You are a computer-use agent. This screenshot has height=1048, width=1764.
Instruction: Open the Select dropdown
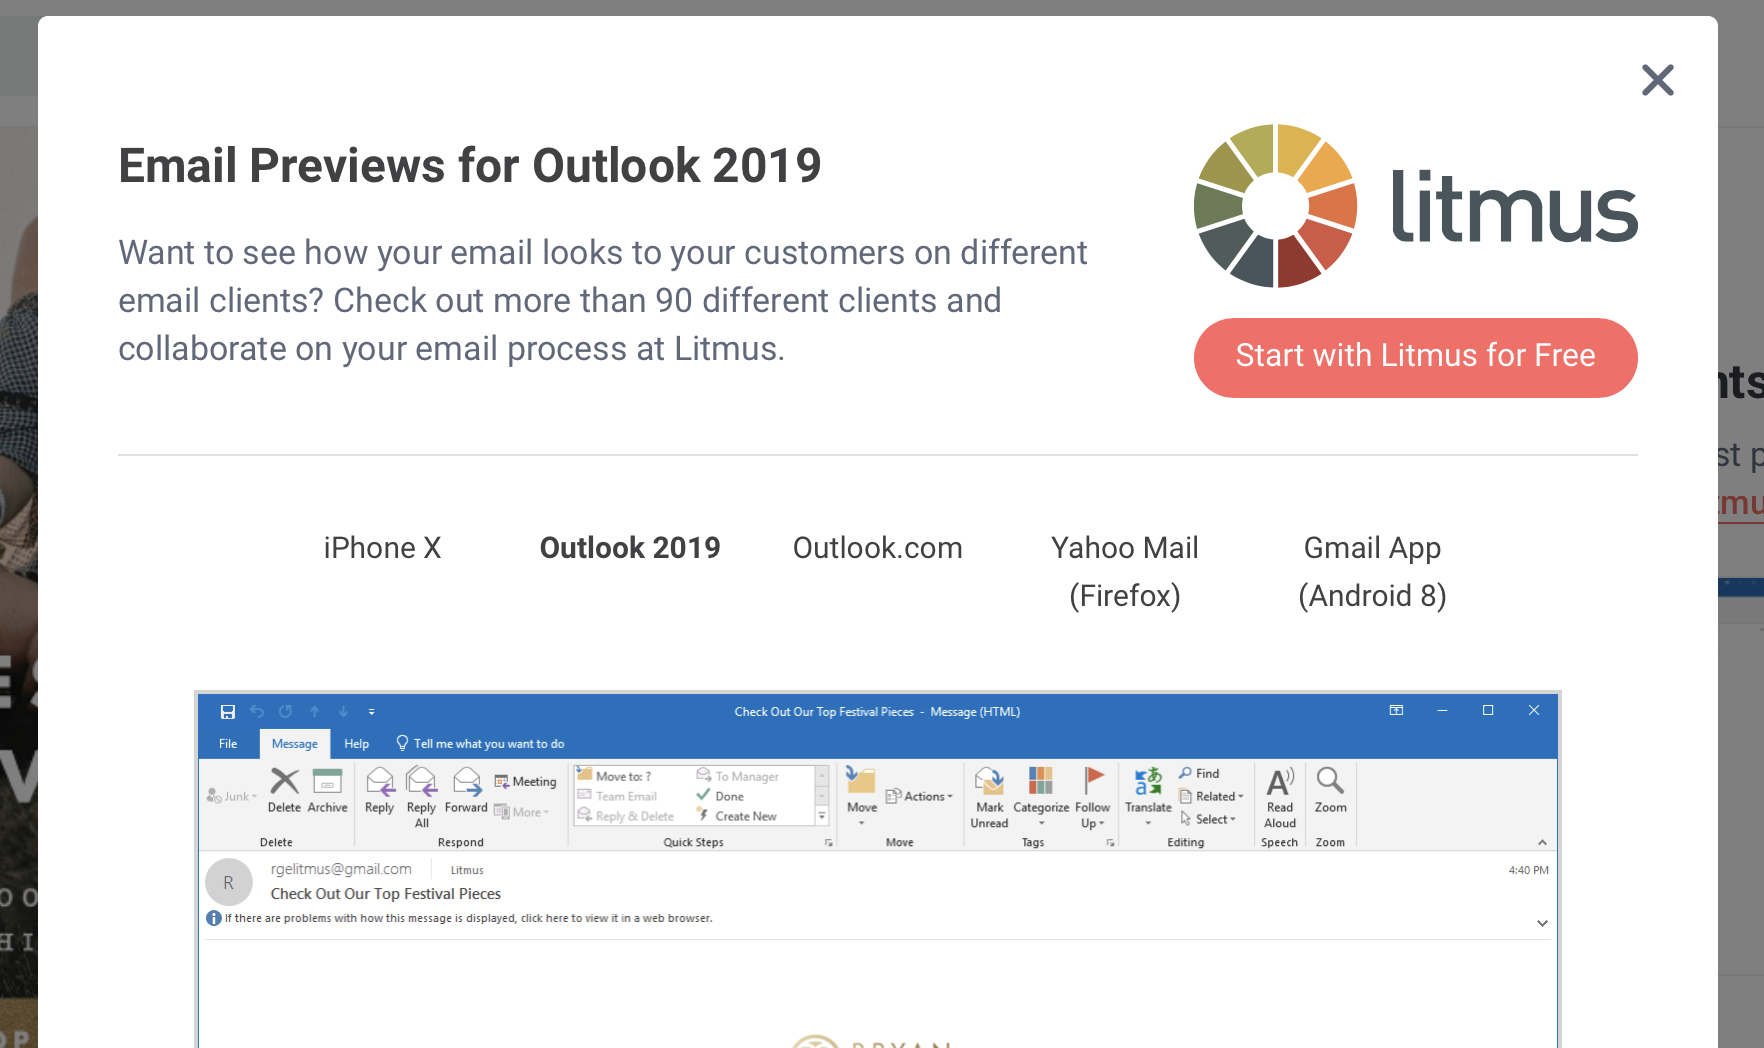(x=1208, y=819)
